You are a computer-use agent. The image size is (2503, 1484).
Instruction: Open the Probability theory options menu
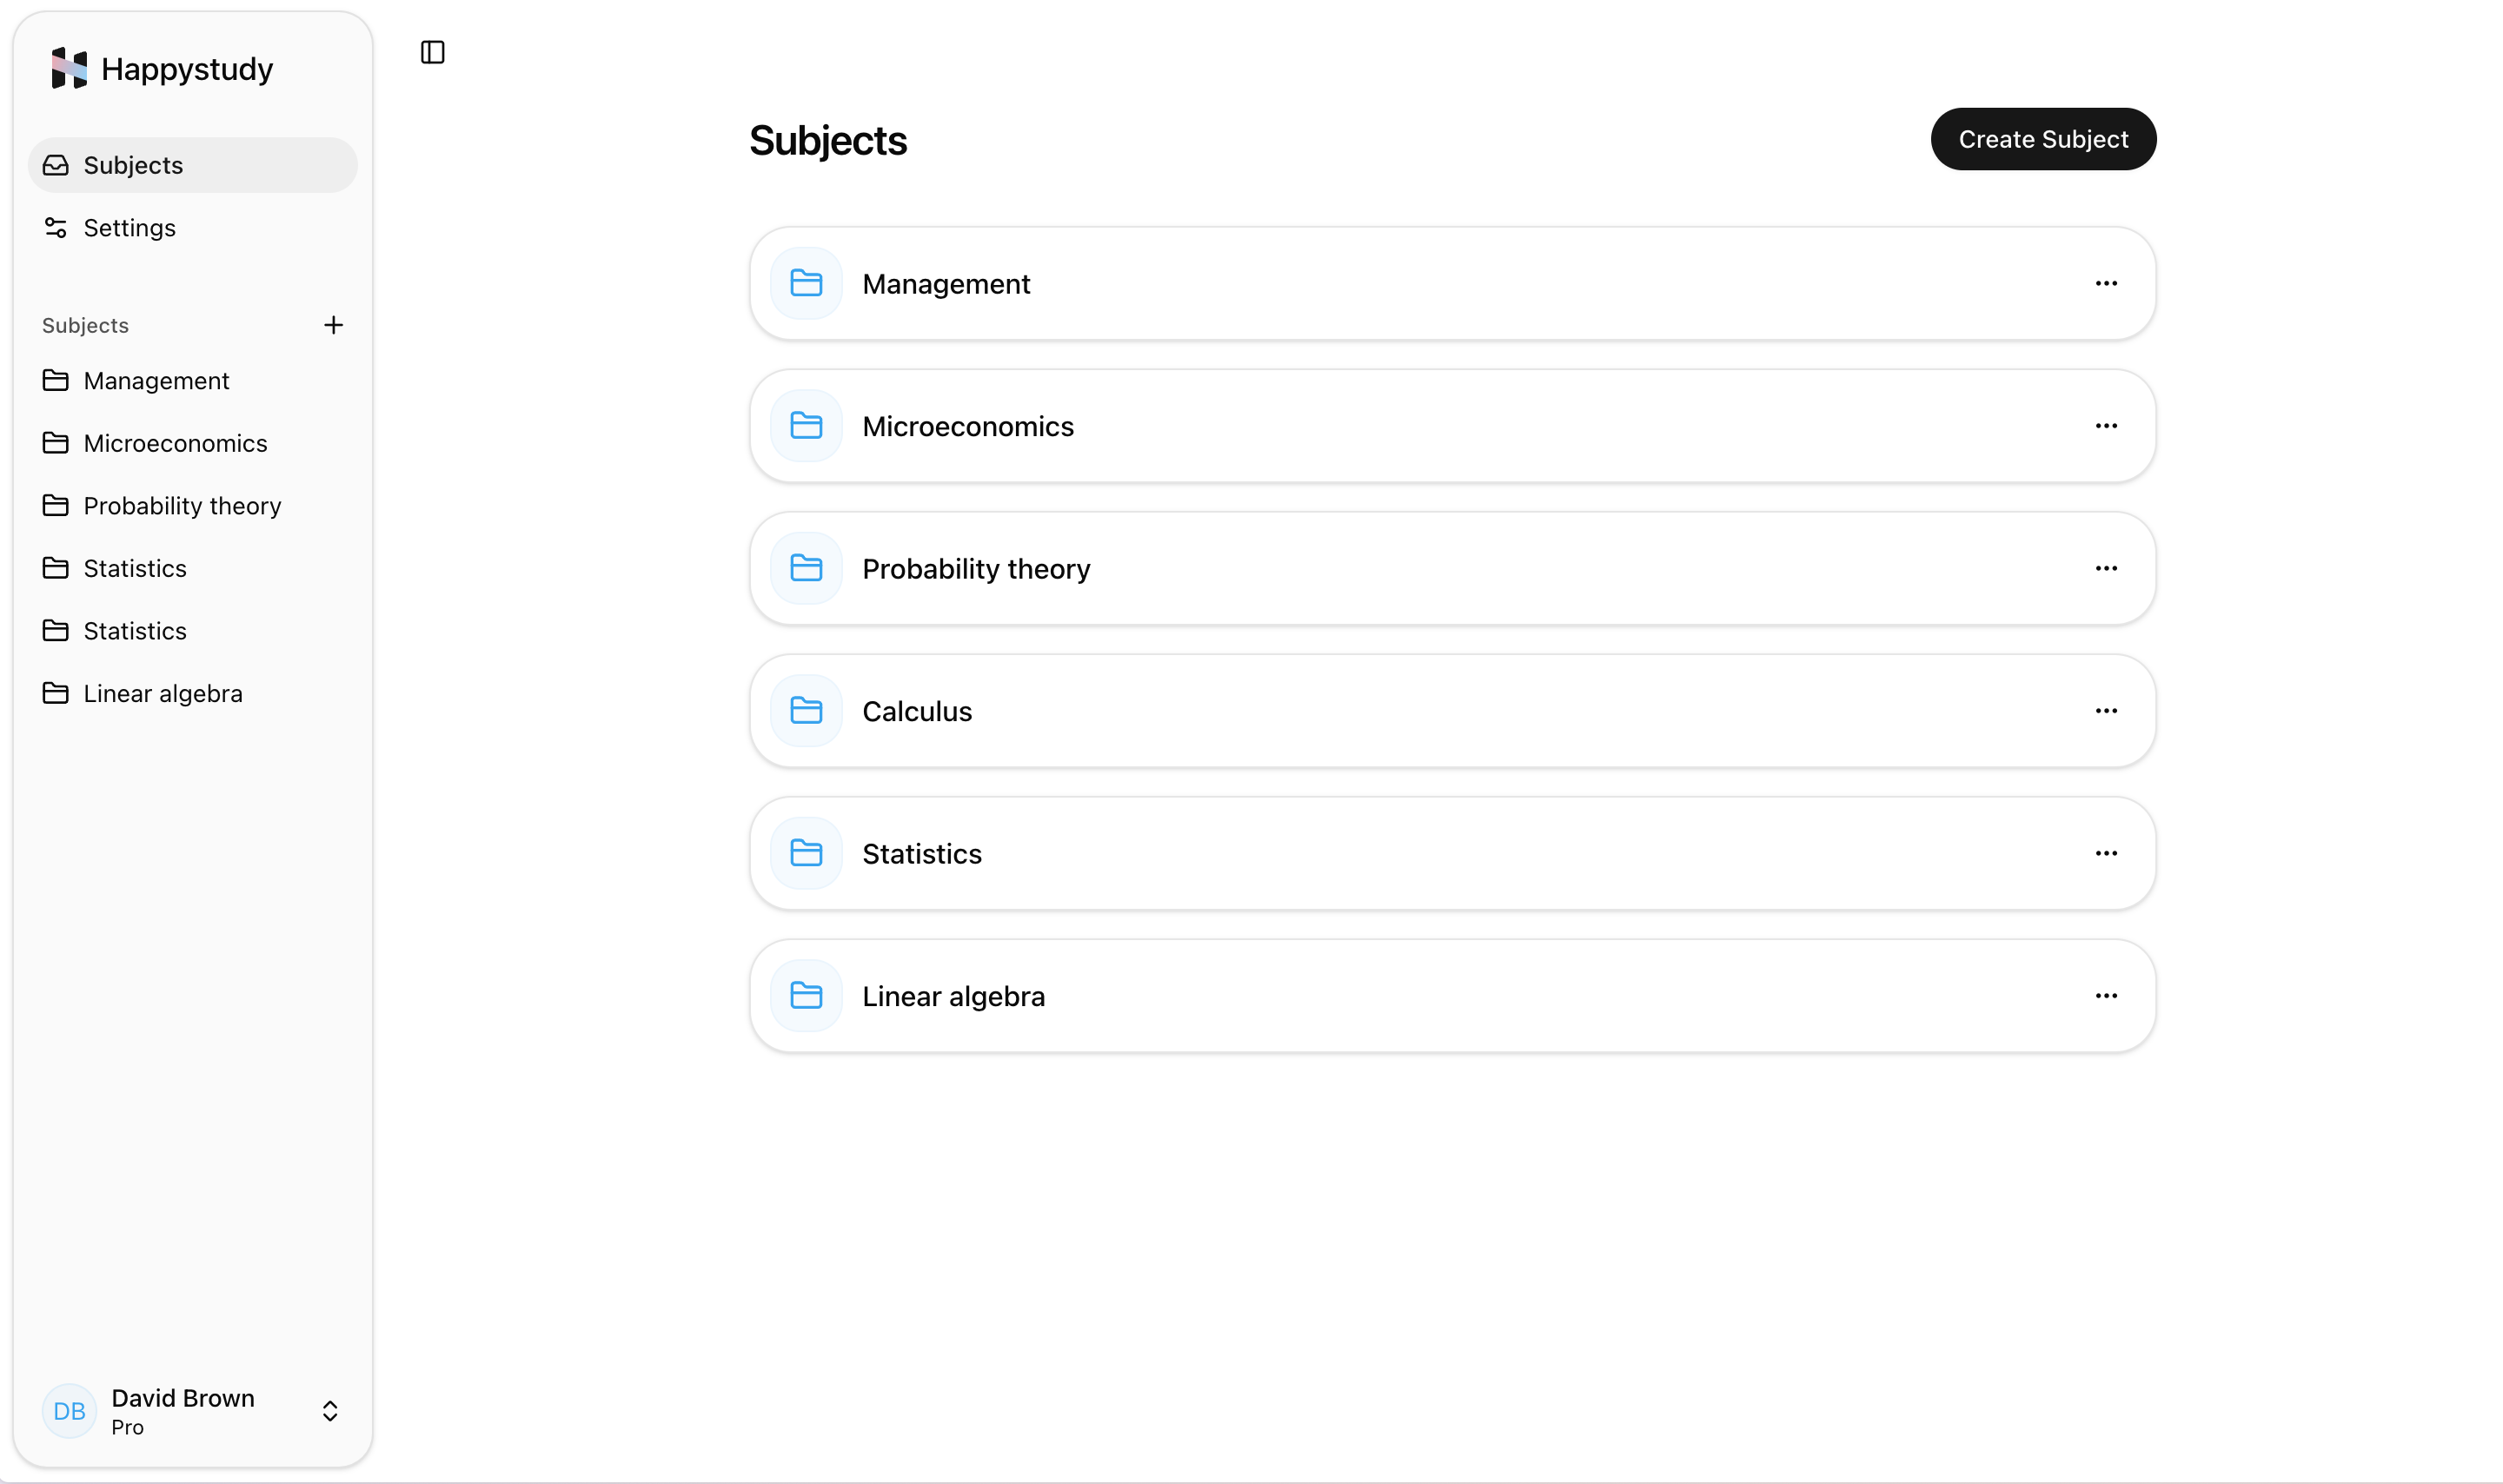[x=2106, y=568]
